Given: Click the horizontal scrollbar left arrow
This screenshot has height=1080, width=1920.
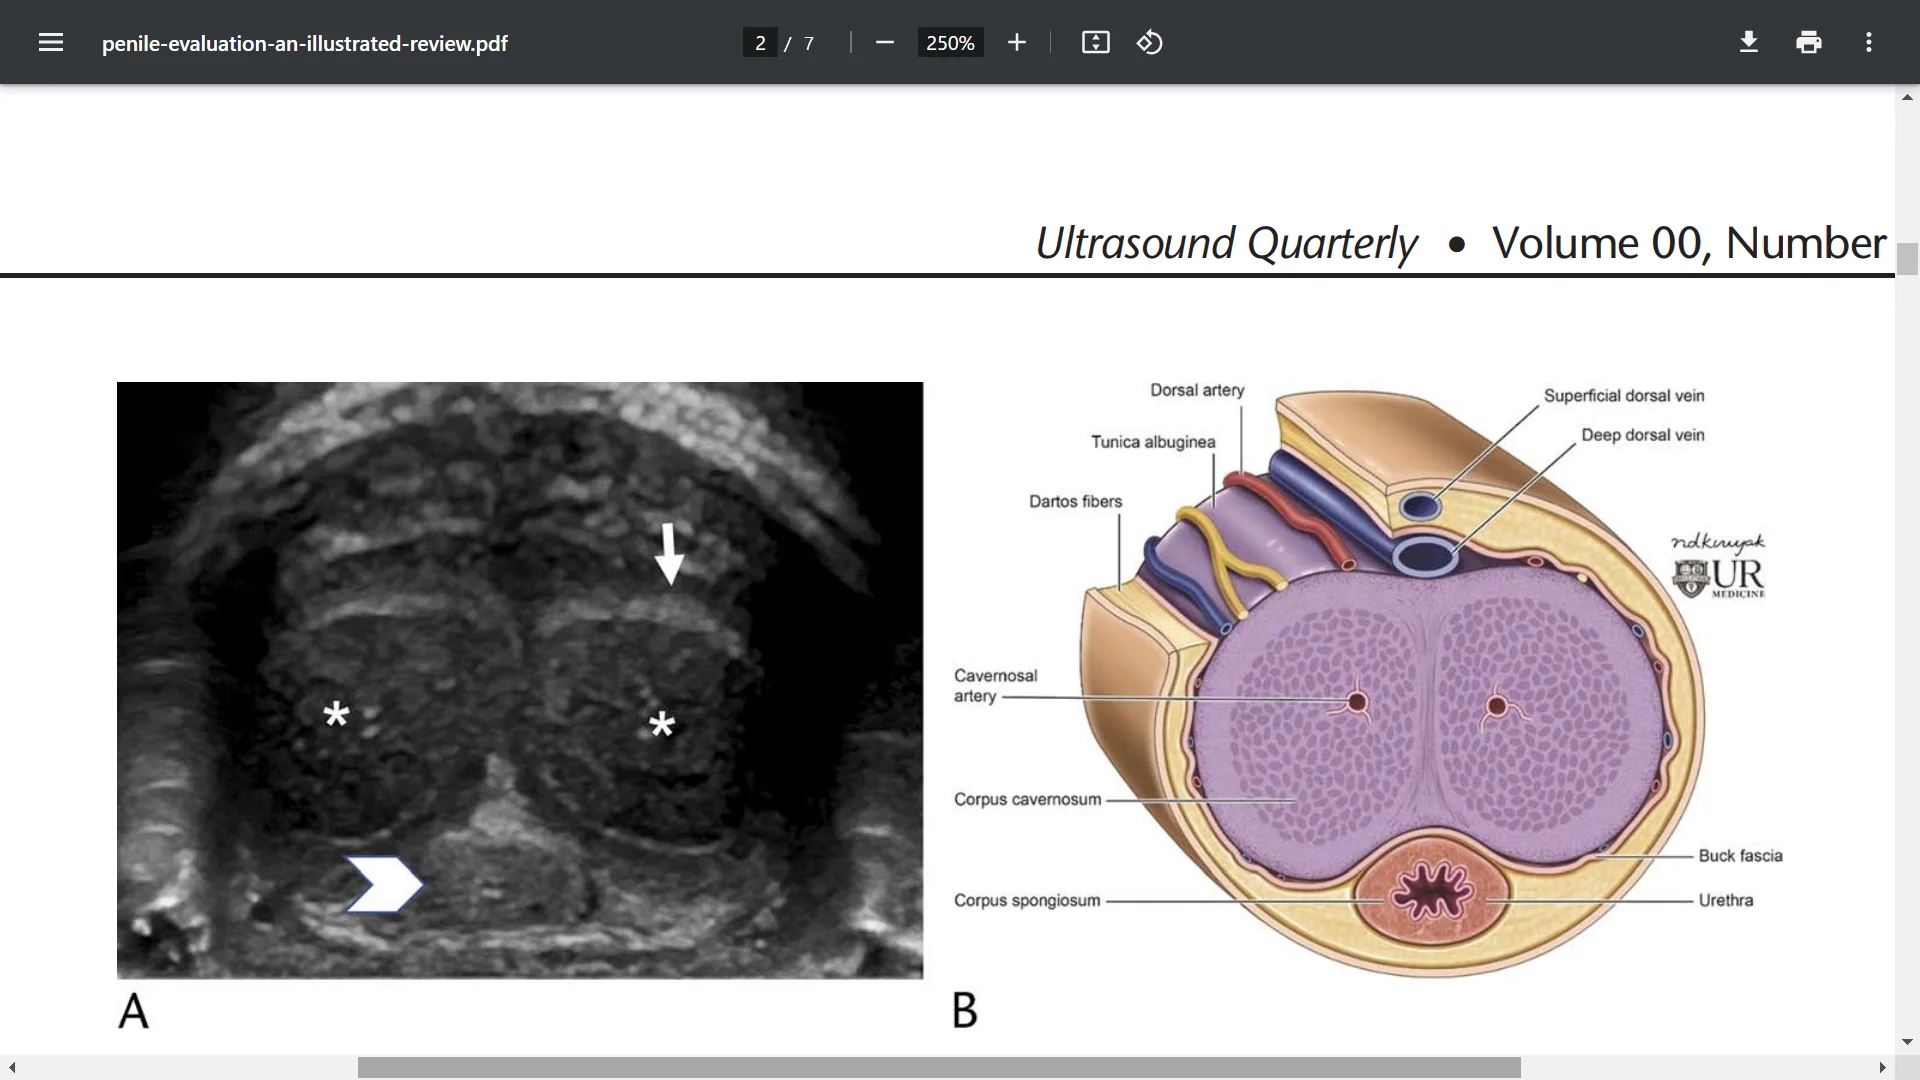Looking at the screenshot, I should (x=10, y=1069).
